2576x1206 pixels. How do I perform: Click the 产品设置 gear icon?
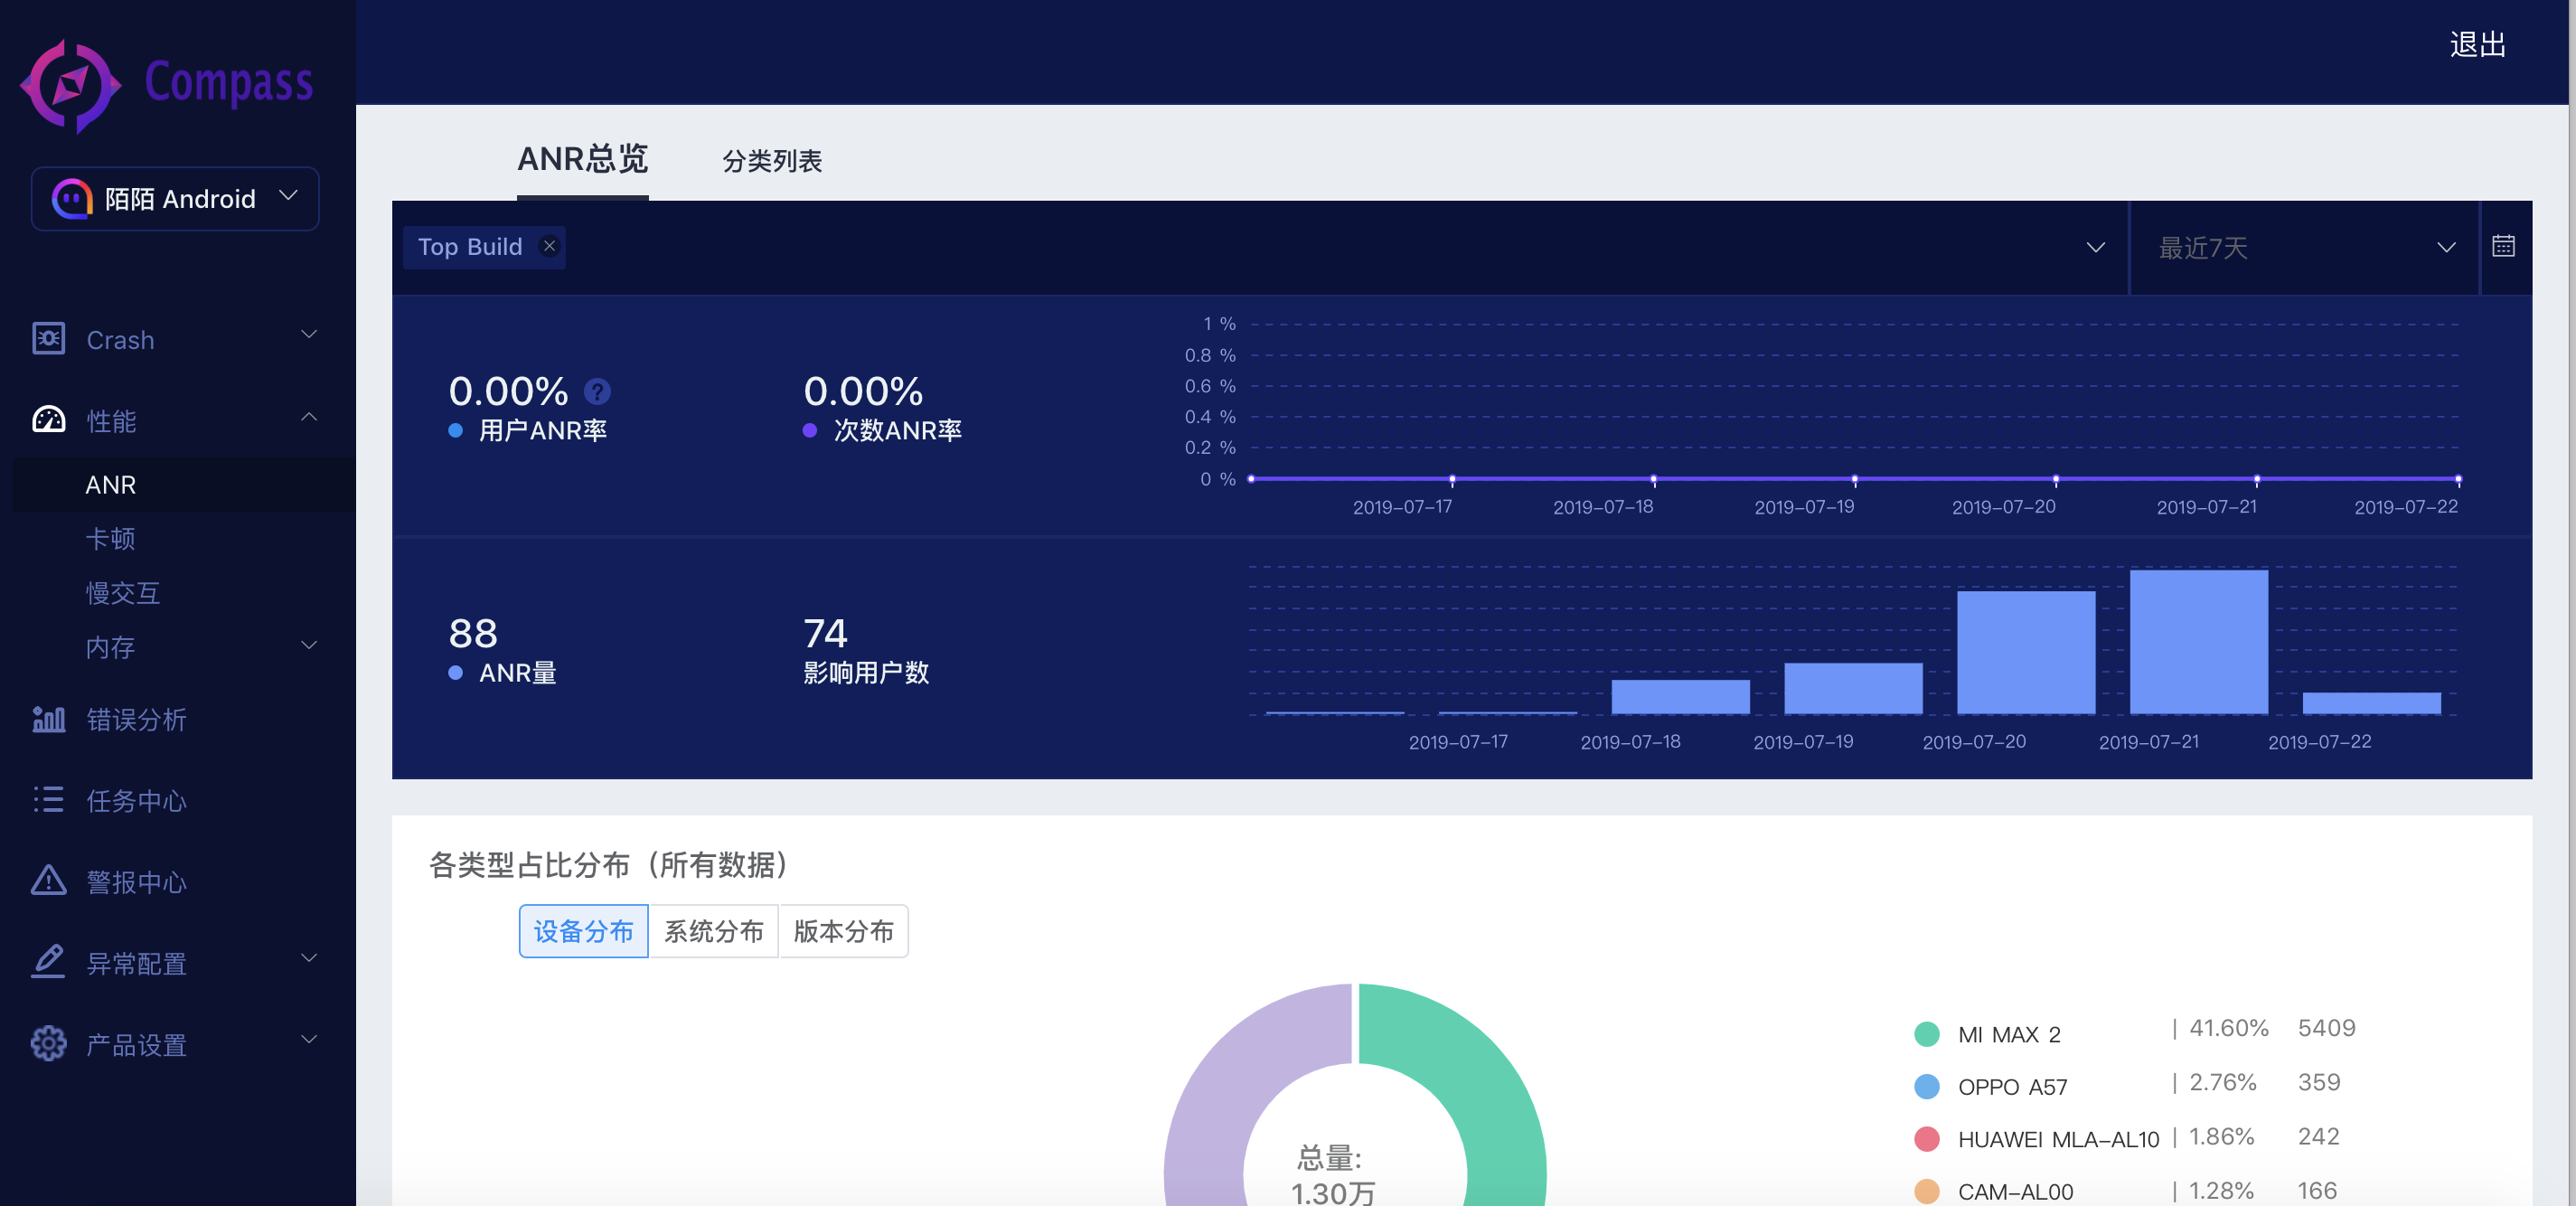49,1044
